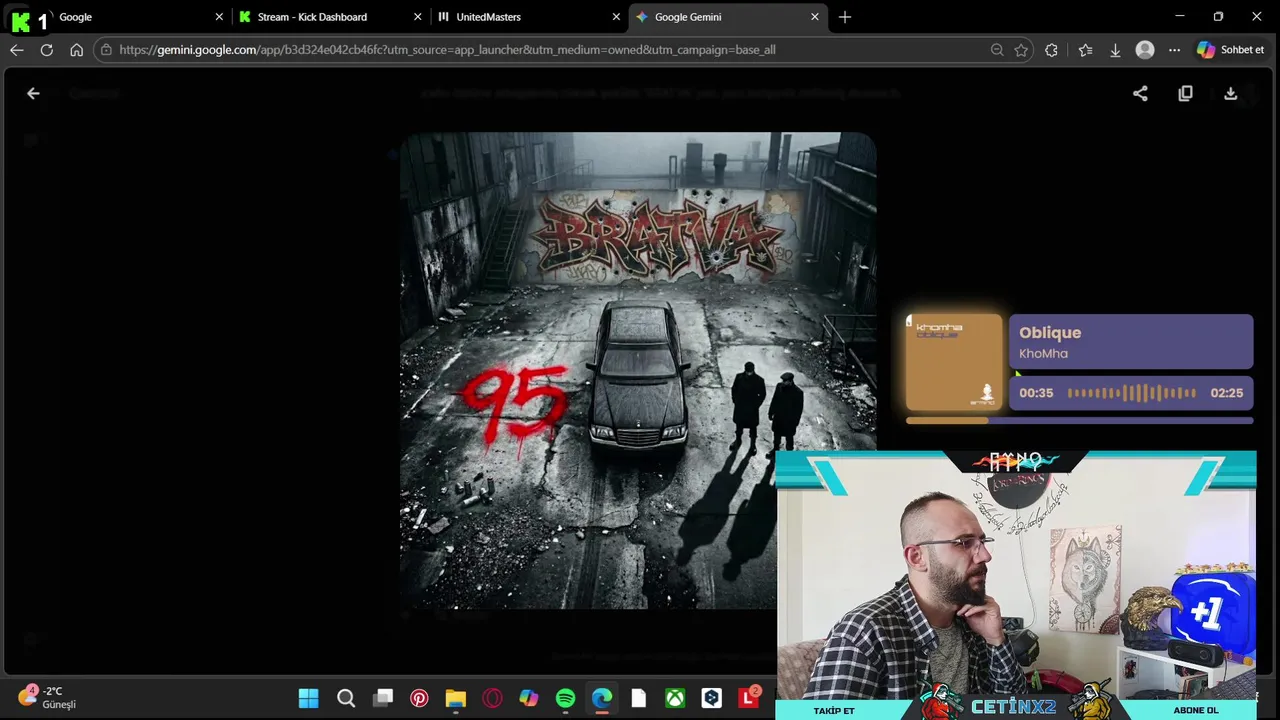Open the weather widget showing -2°C Güneşli
This screenshot has height=720, width=1280.
tap(47, 697)
